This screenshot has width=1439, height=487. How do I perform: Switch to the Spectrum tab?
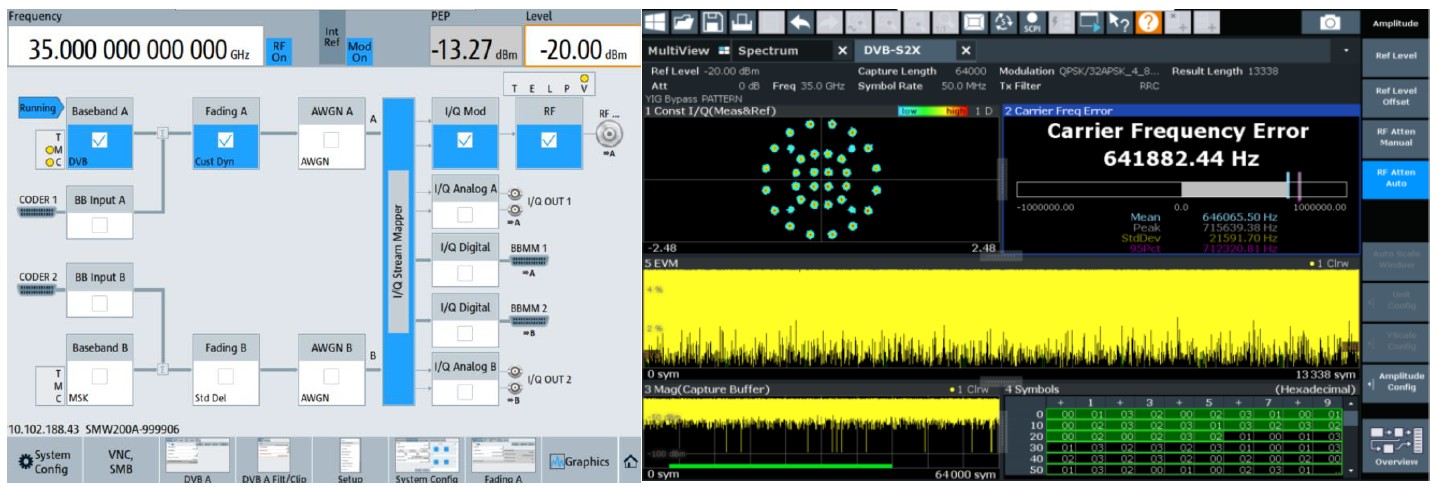pos(767,50)
